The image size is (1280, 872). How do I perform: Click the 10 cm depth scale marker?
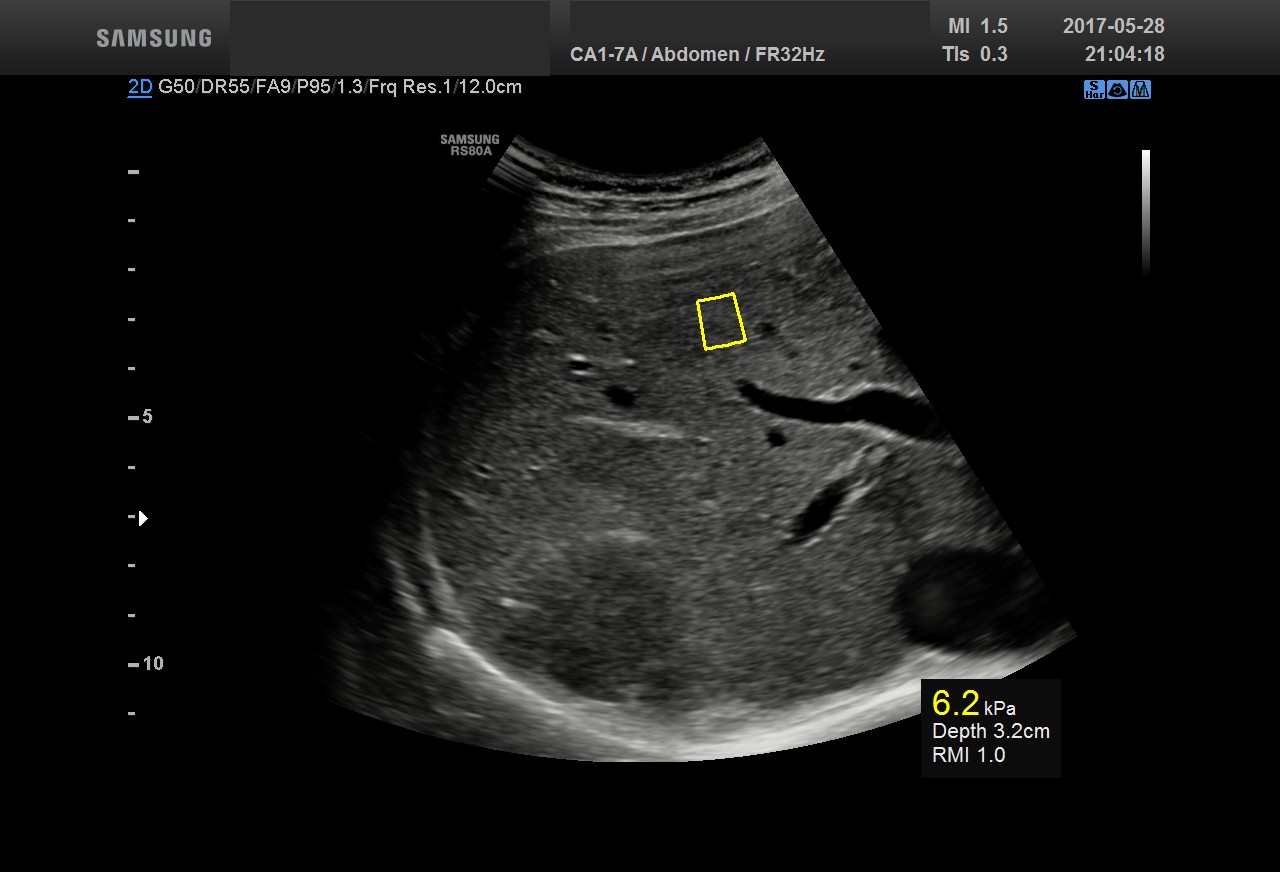151,664
